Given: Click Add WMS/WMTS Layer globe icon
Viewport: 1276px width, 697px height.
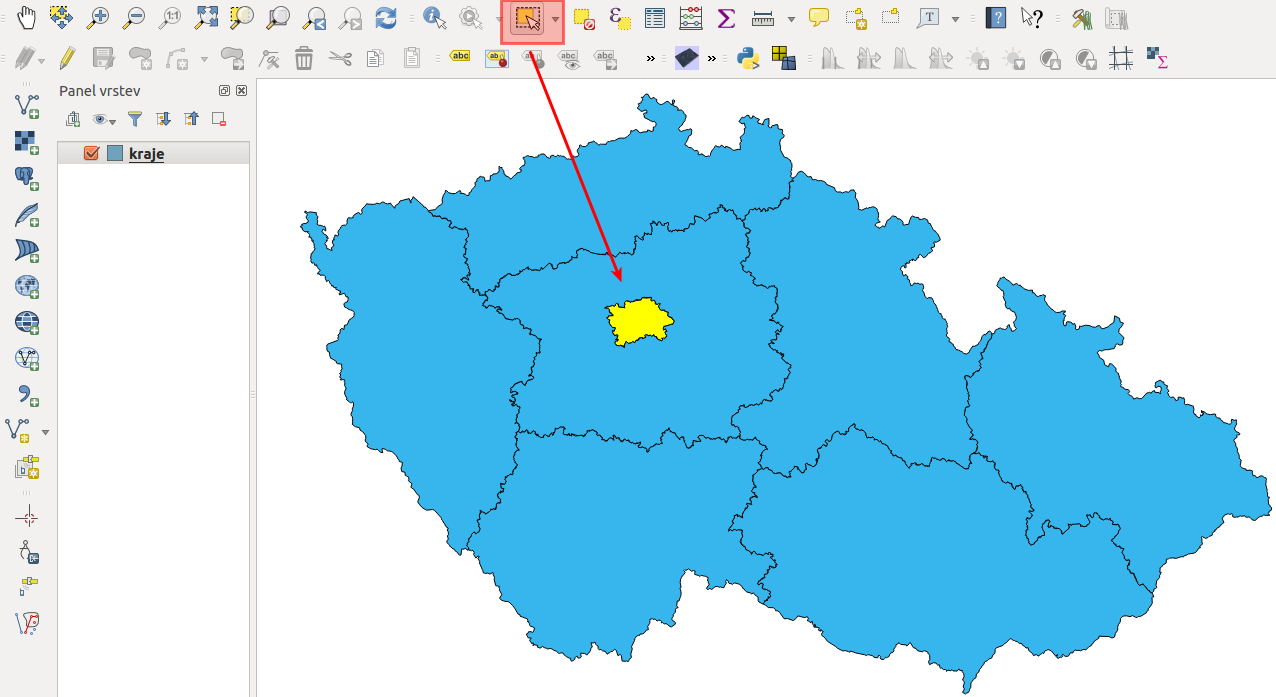Looking at the screenshot, I should click(27, 286).
